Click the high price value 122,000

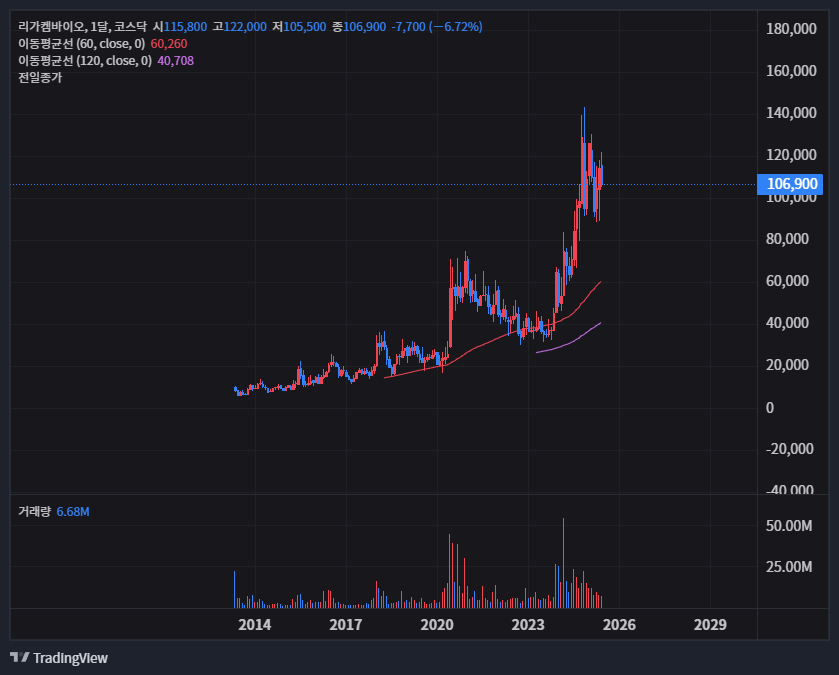(245, 27)
